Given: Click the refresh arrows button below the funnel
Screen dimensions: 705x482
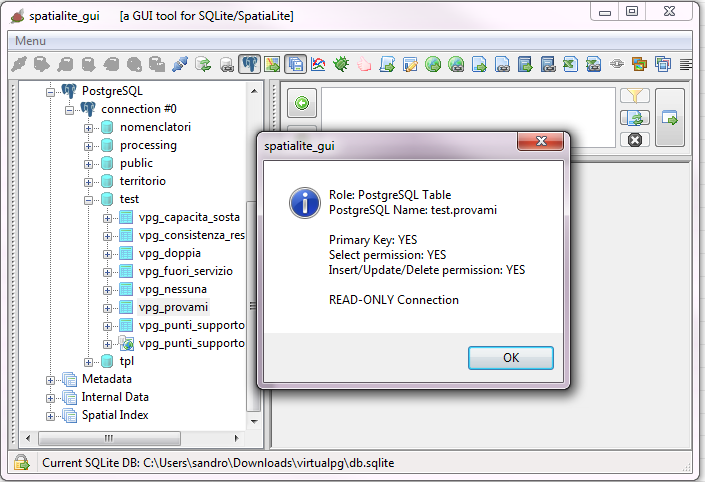Looking at the screenshot, I should 634,118.
